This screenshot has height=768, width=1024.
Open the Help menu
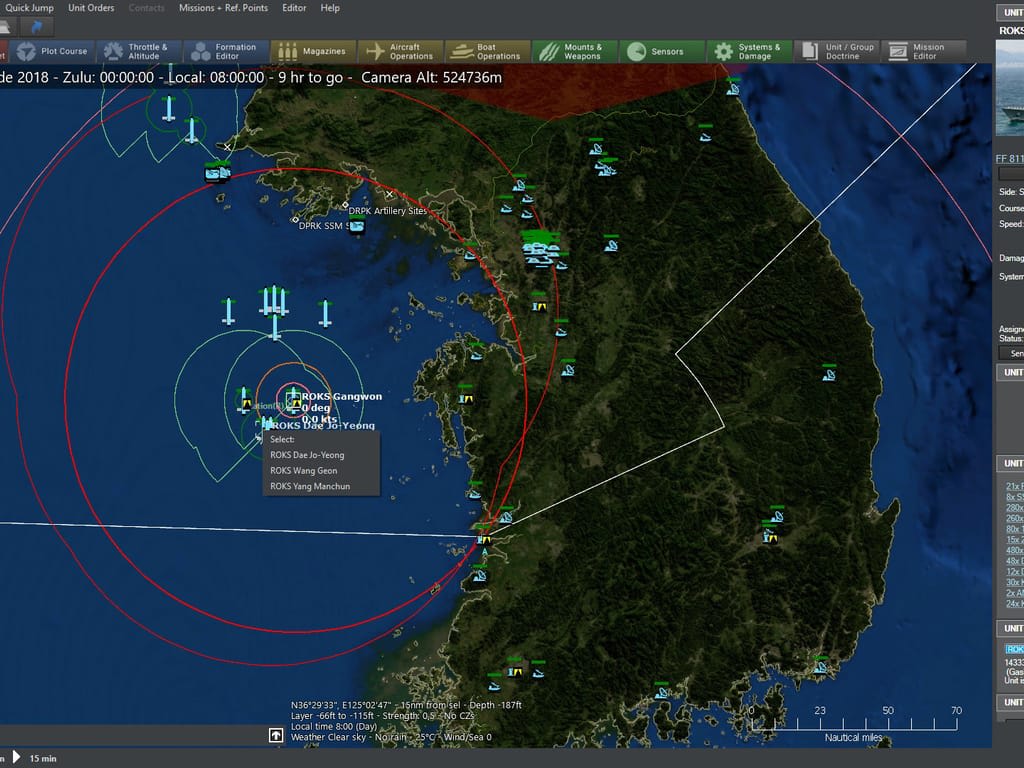point(330,8)
